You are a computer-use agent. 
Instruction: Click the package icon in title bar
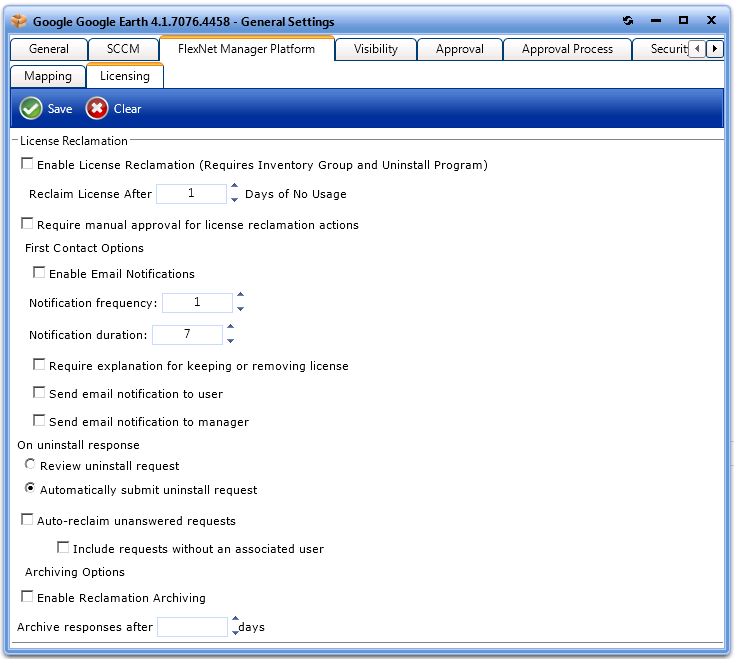[x=19, y=21]
